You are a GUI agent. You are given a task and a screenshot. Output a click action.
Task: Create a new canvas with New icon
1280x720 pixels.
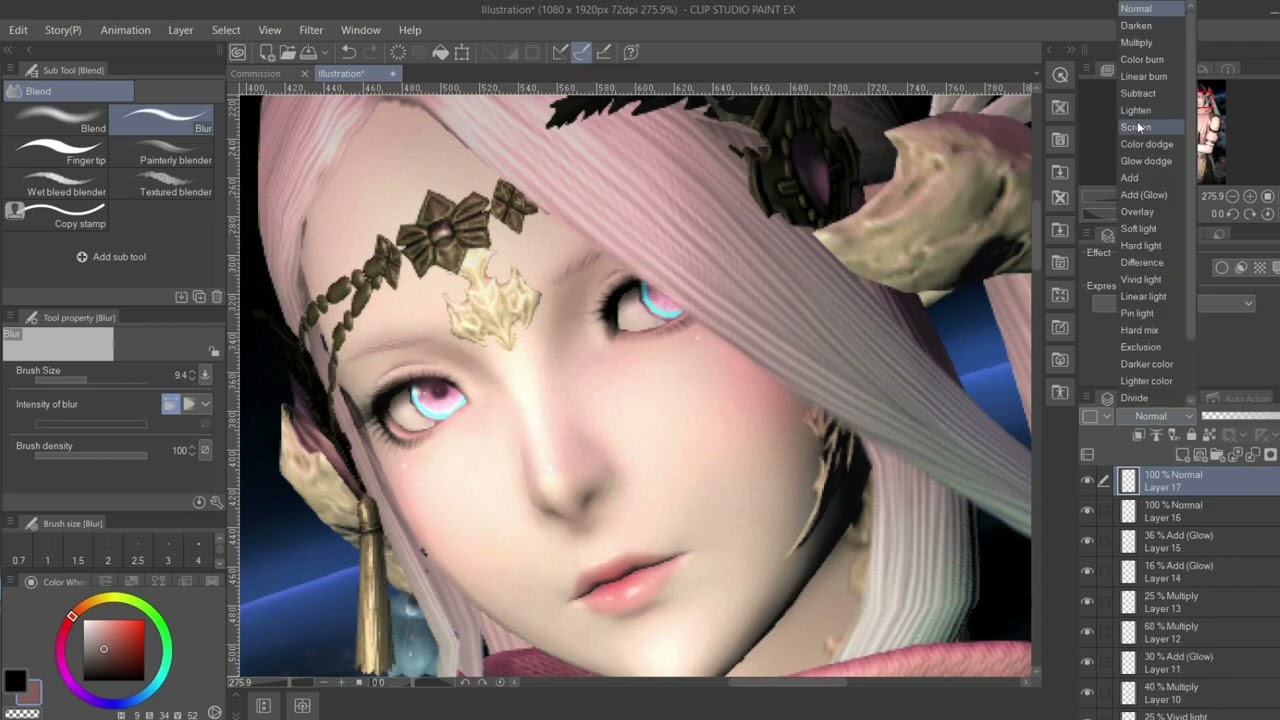pyautogui.click(x=267, y=52)
